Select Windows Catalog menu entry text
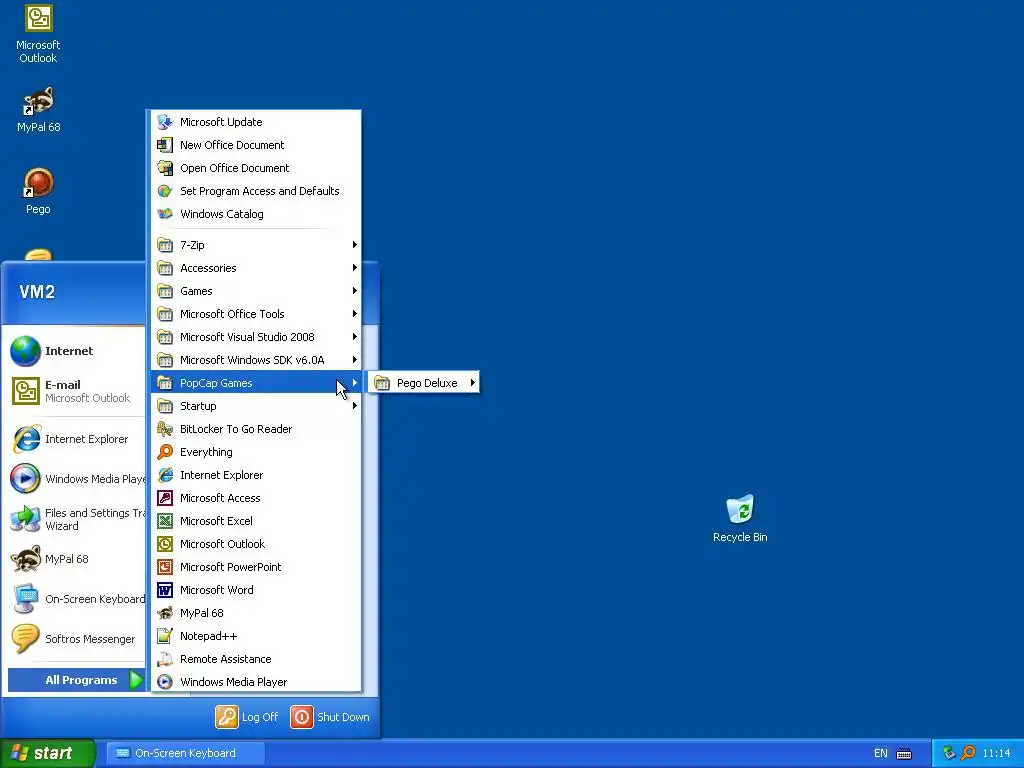The width and height of the screenshot is (1024, 768). (221, 214)
